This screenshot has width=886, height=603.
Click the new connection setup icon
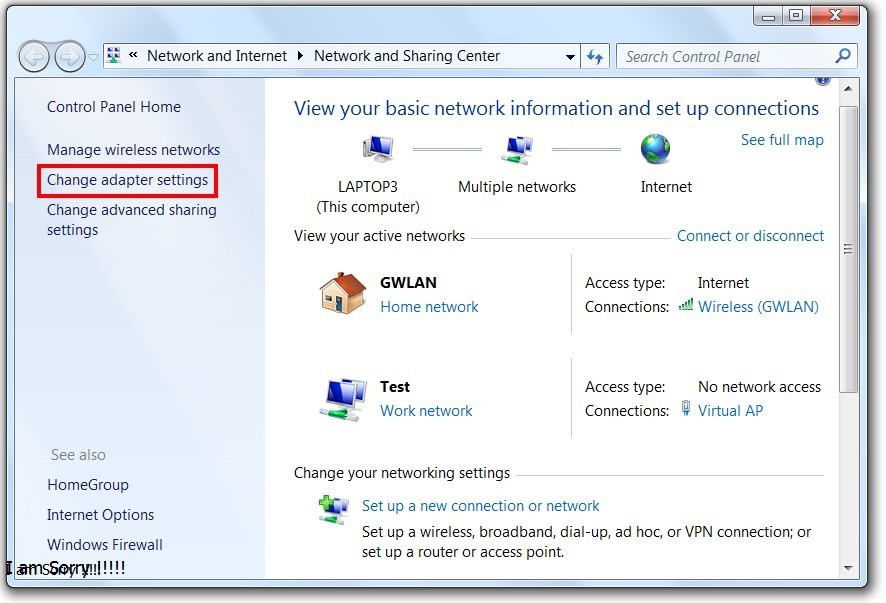click(x=333, y=509)
